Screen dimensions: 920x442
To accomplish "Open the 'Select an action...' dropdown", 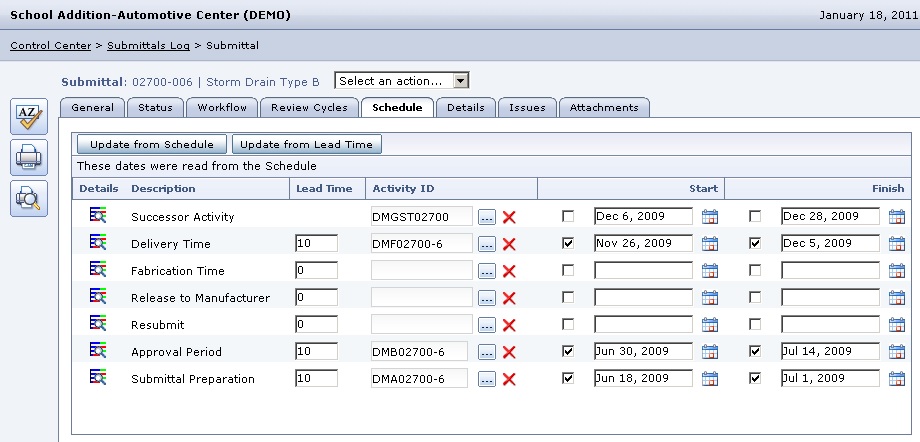I will [402, 80].
